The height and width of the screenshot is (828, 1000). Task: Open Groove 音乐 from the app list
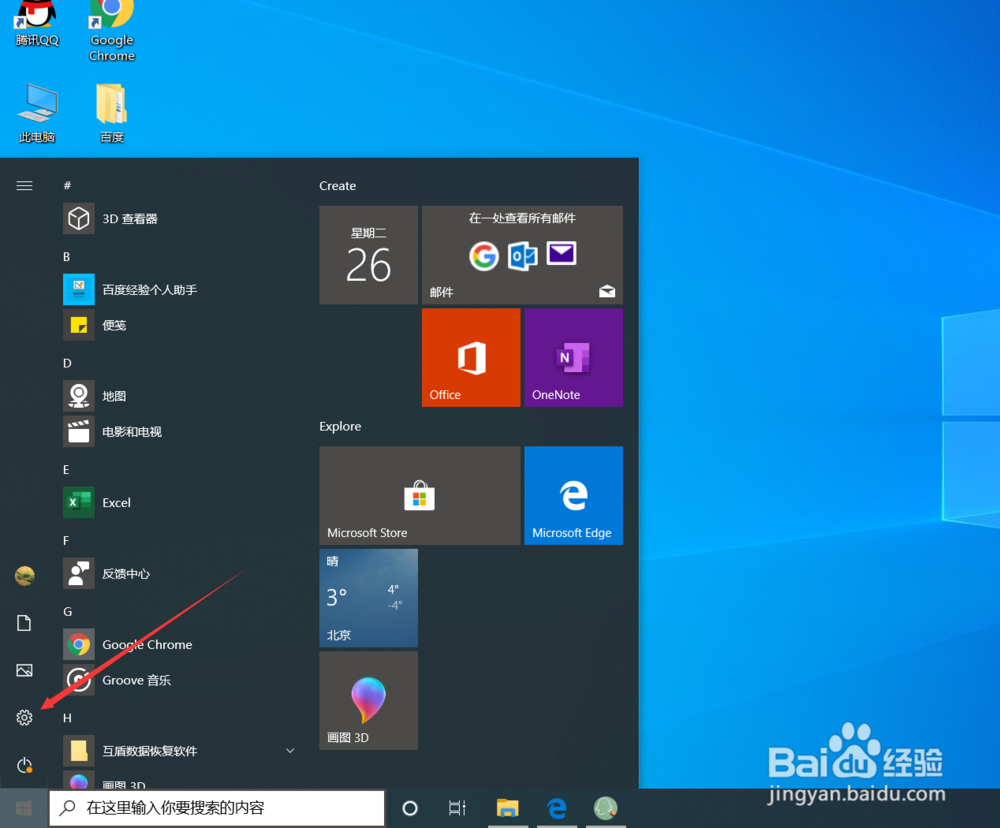click(x=135, y=680)
